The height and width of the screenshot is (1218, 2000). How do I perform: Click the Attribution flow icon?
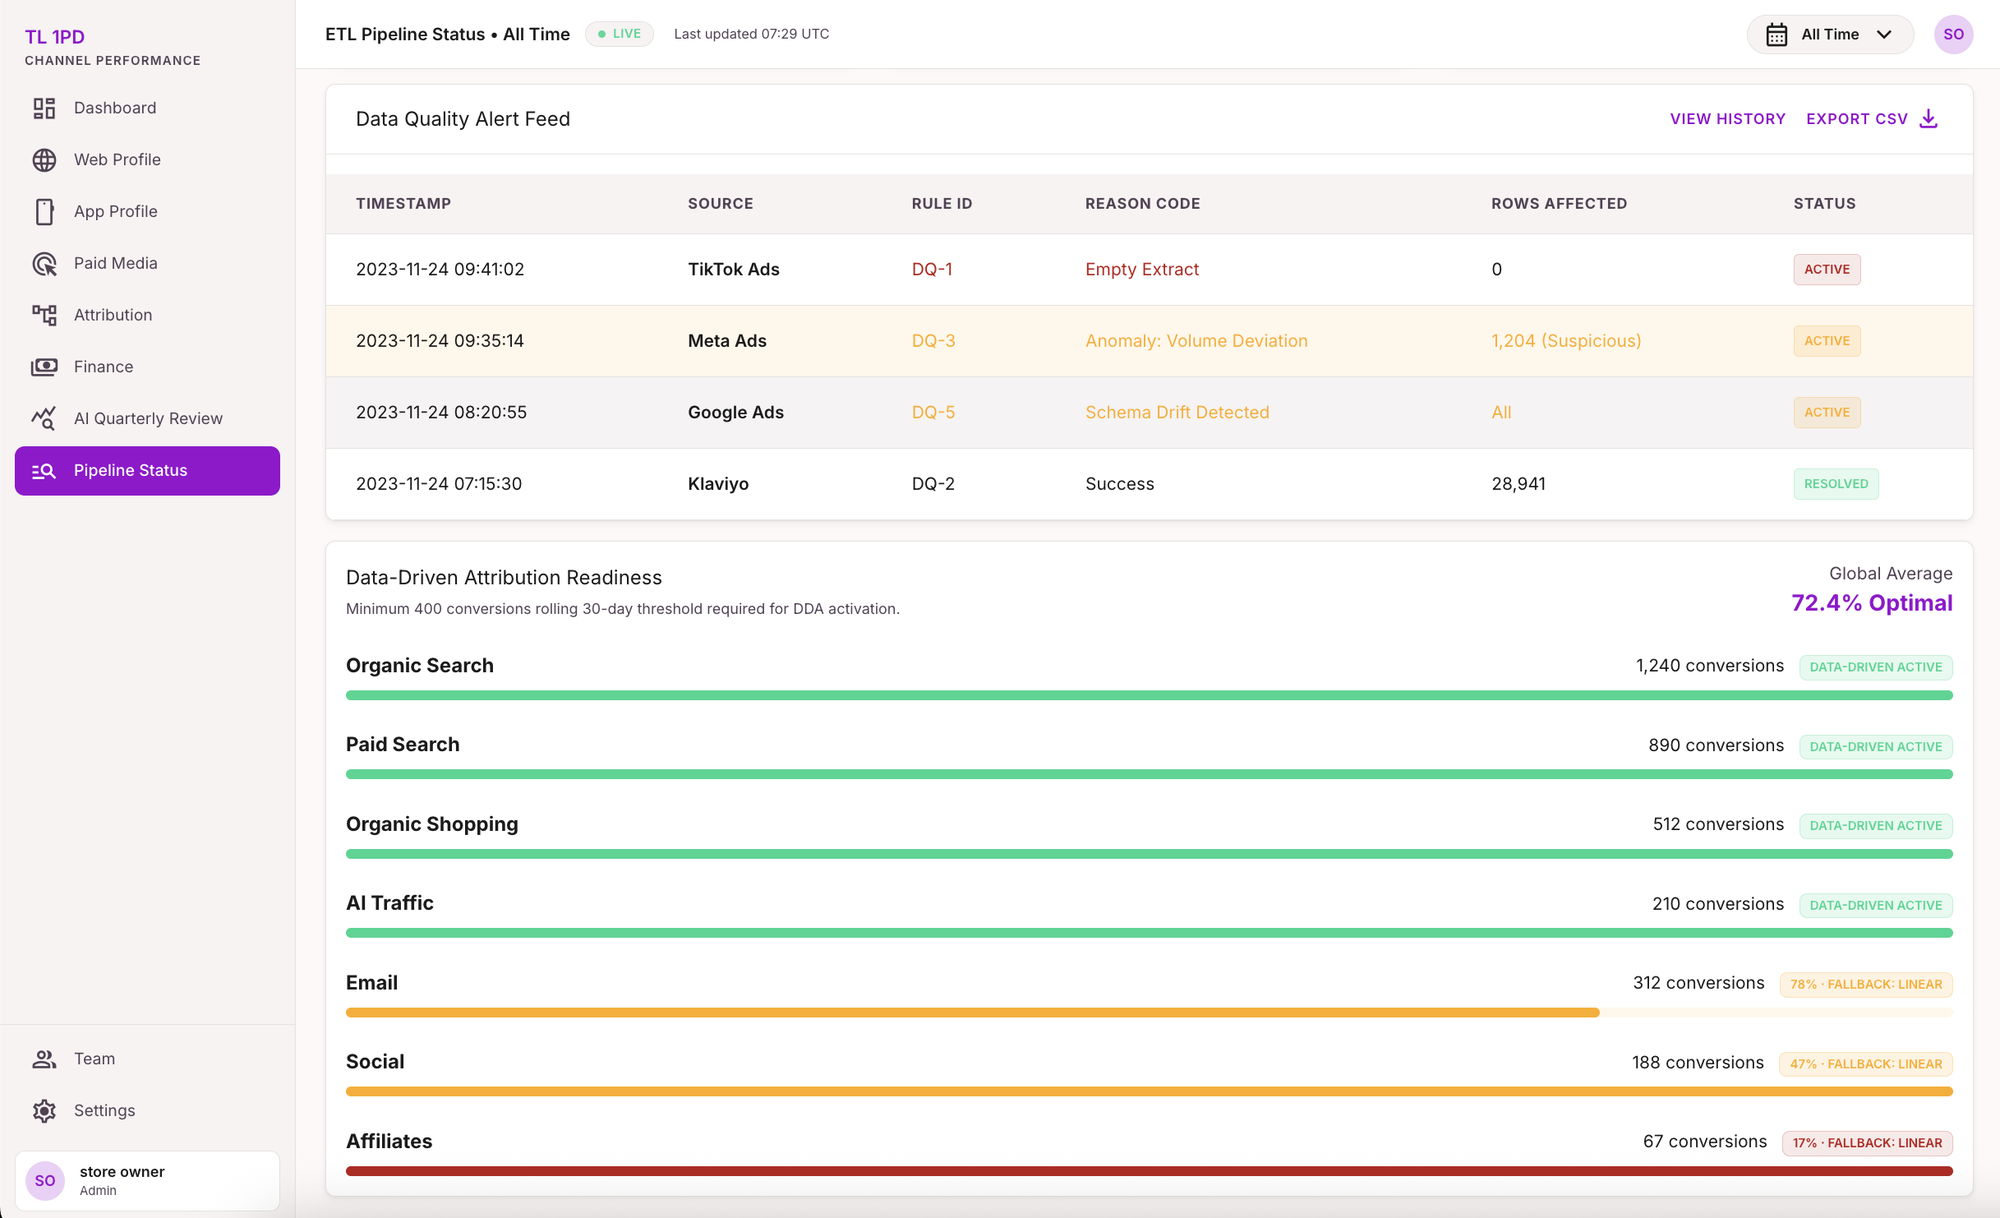coord(44,315)
